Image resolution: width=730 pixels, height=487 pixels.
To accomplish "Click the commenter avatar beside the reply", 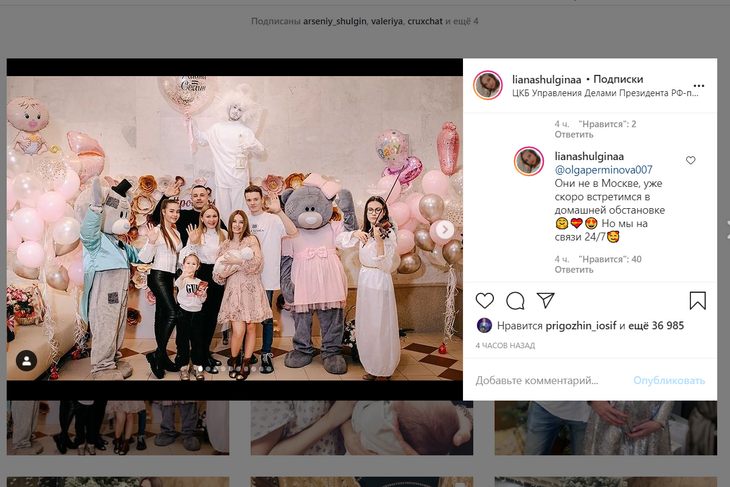I will [x=529, y=160].
